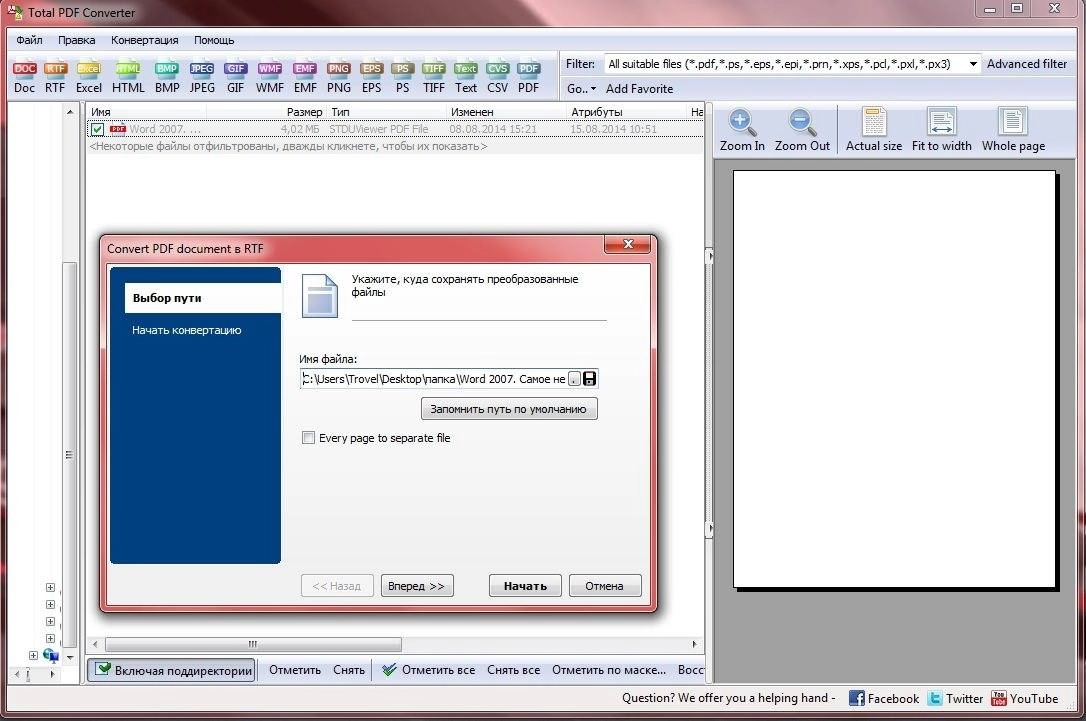Viewport: 1086px width, 721px height.
Task: Select the Doc conversion format icon
Action: pyautogui.click(x=24, y=77)
